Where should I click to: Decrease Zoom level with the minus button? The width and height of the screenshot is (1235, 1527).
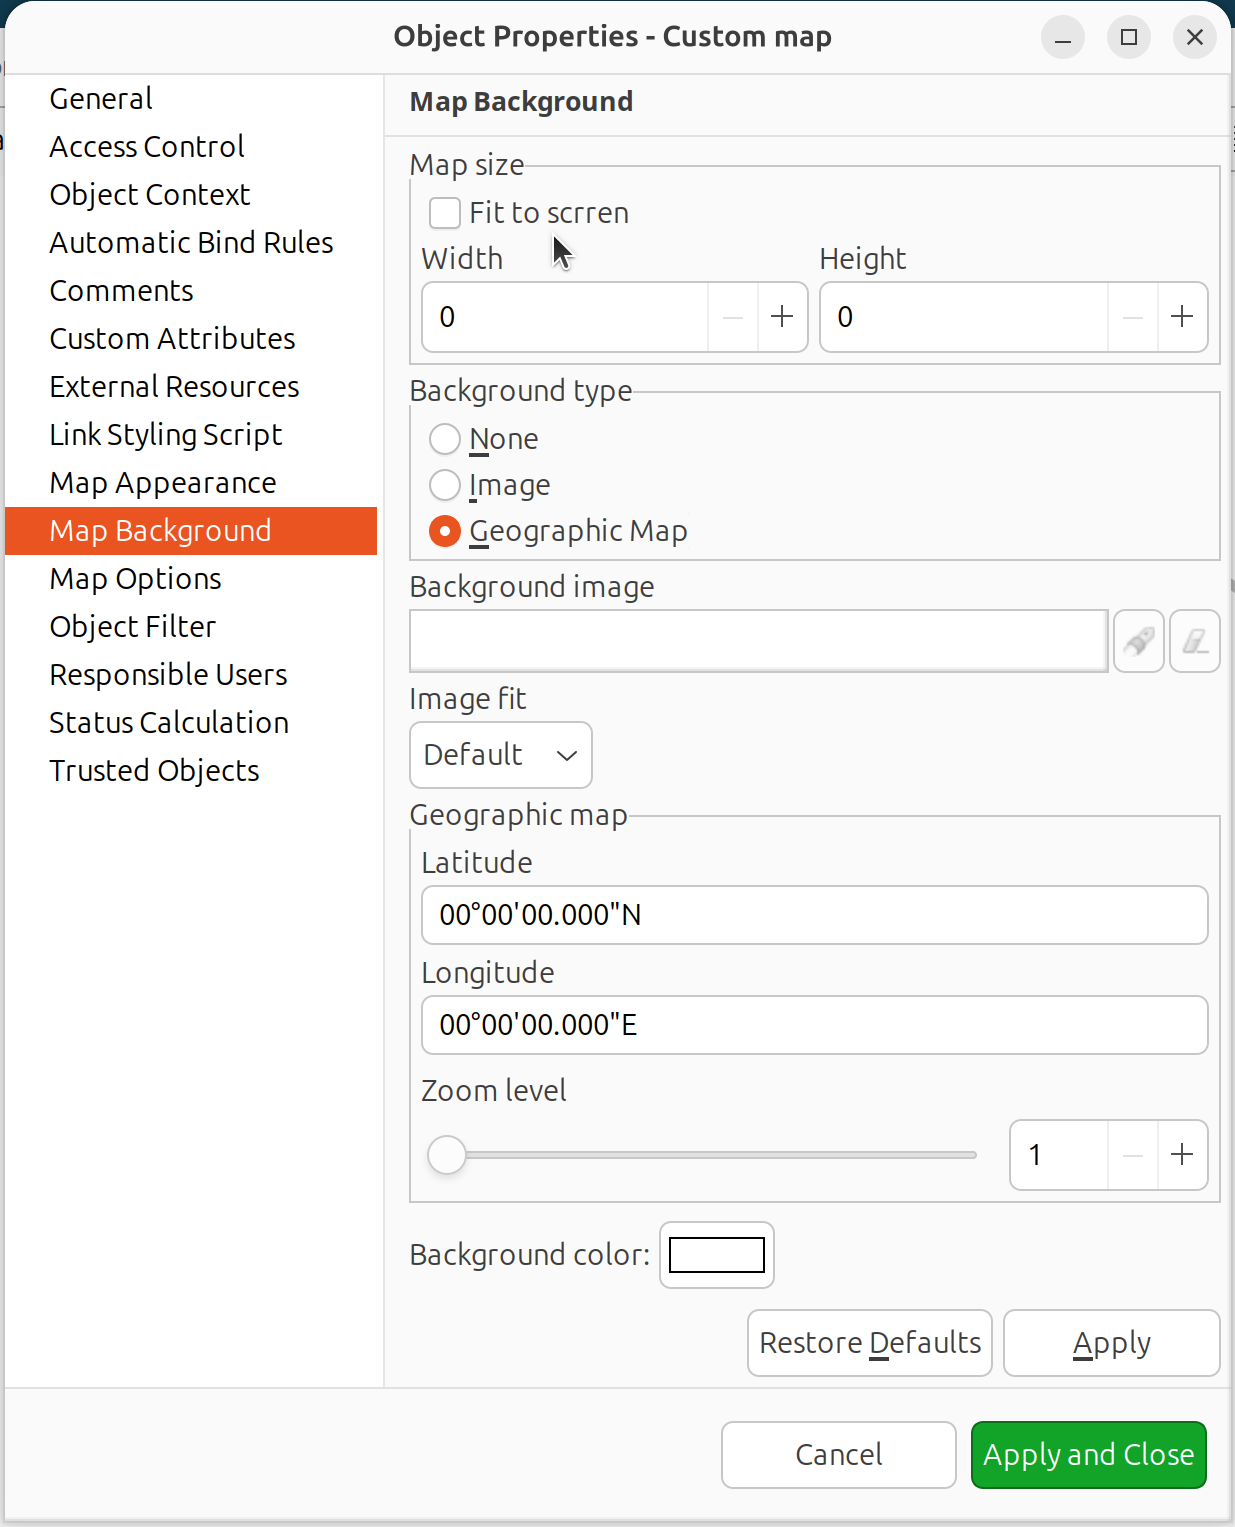1133,1155
